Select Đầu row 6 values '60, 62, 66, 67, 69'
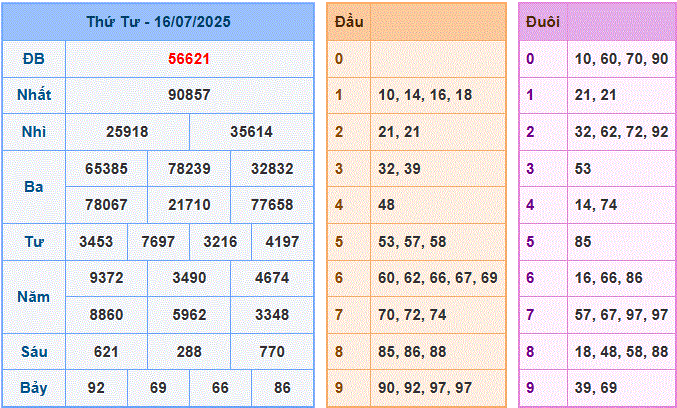 438,278
